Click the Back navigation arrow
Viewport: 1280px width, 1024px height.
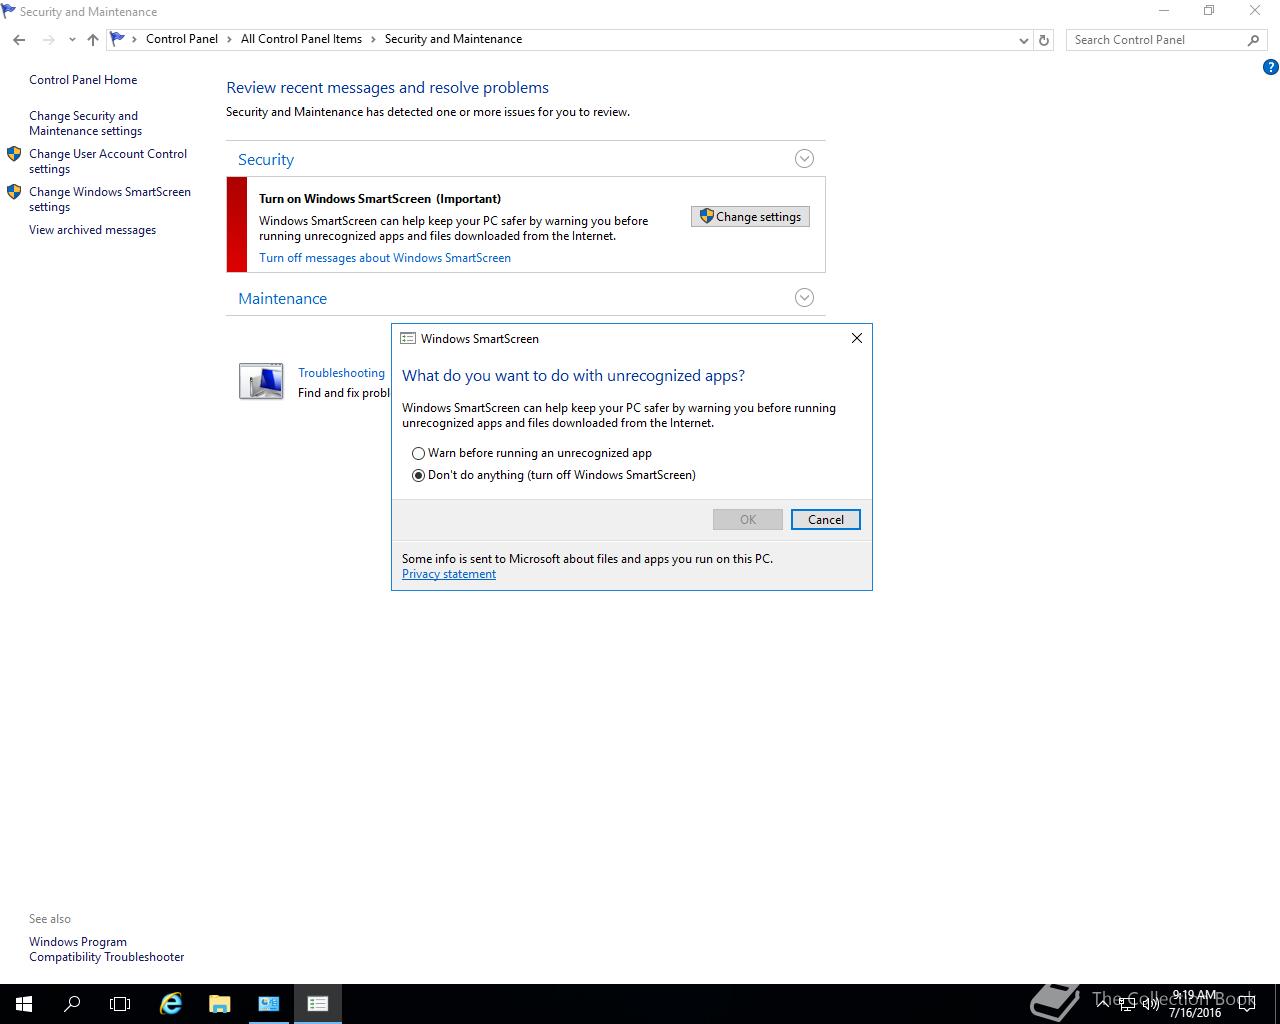19,40
